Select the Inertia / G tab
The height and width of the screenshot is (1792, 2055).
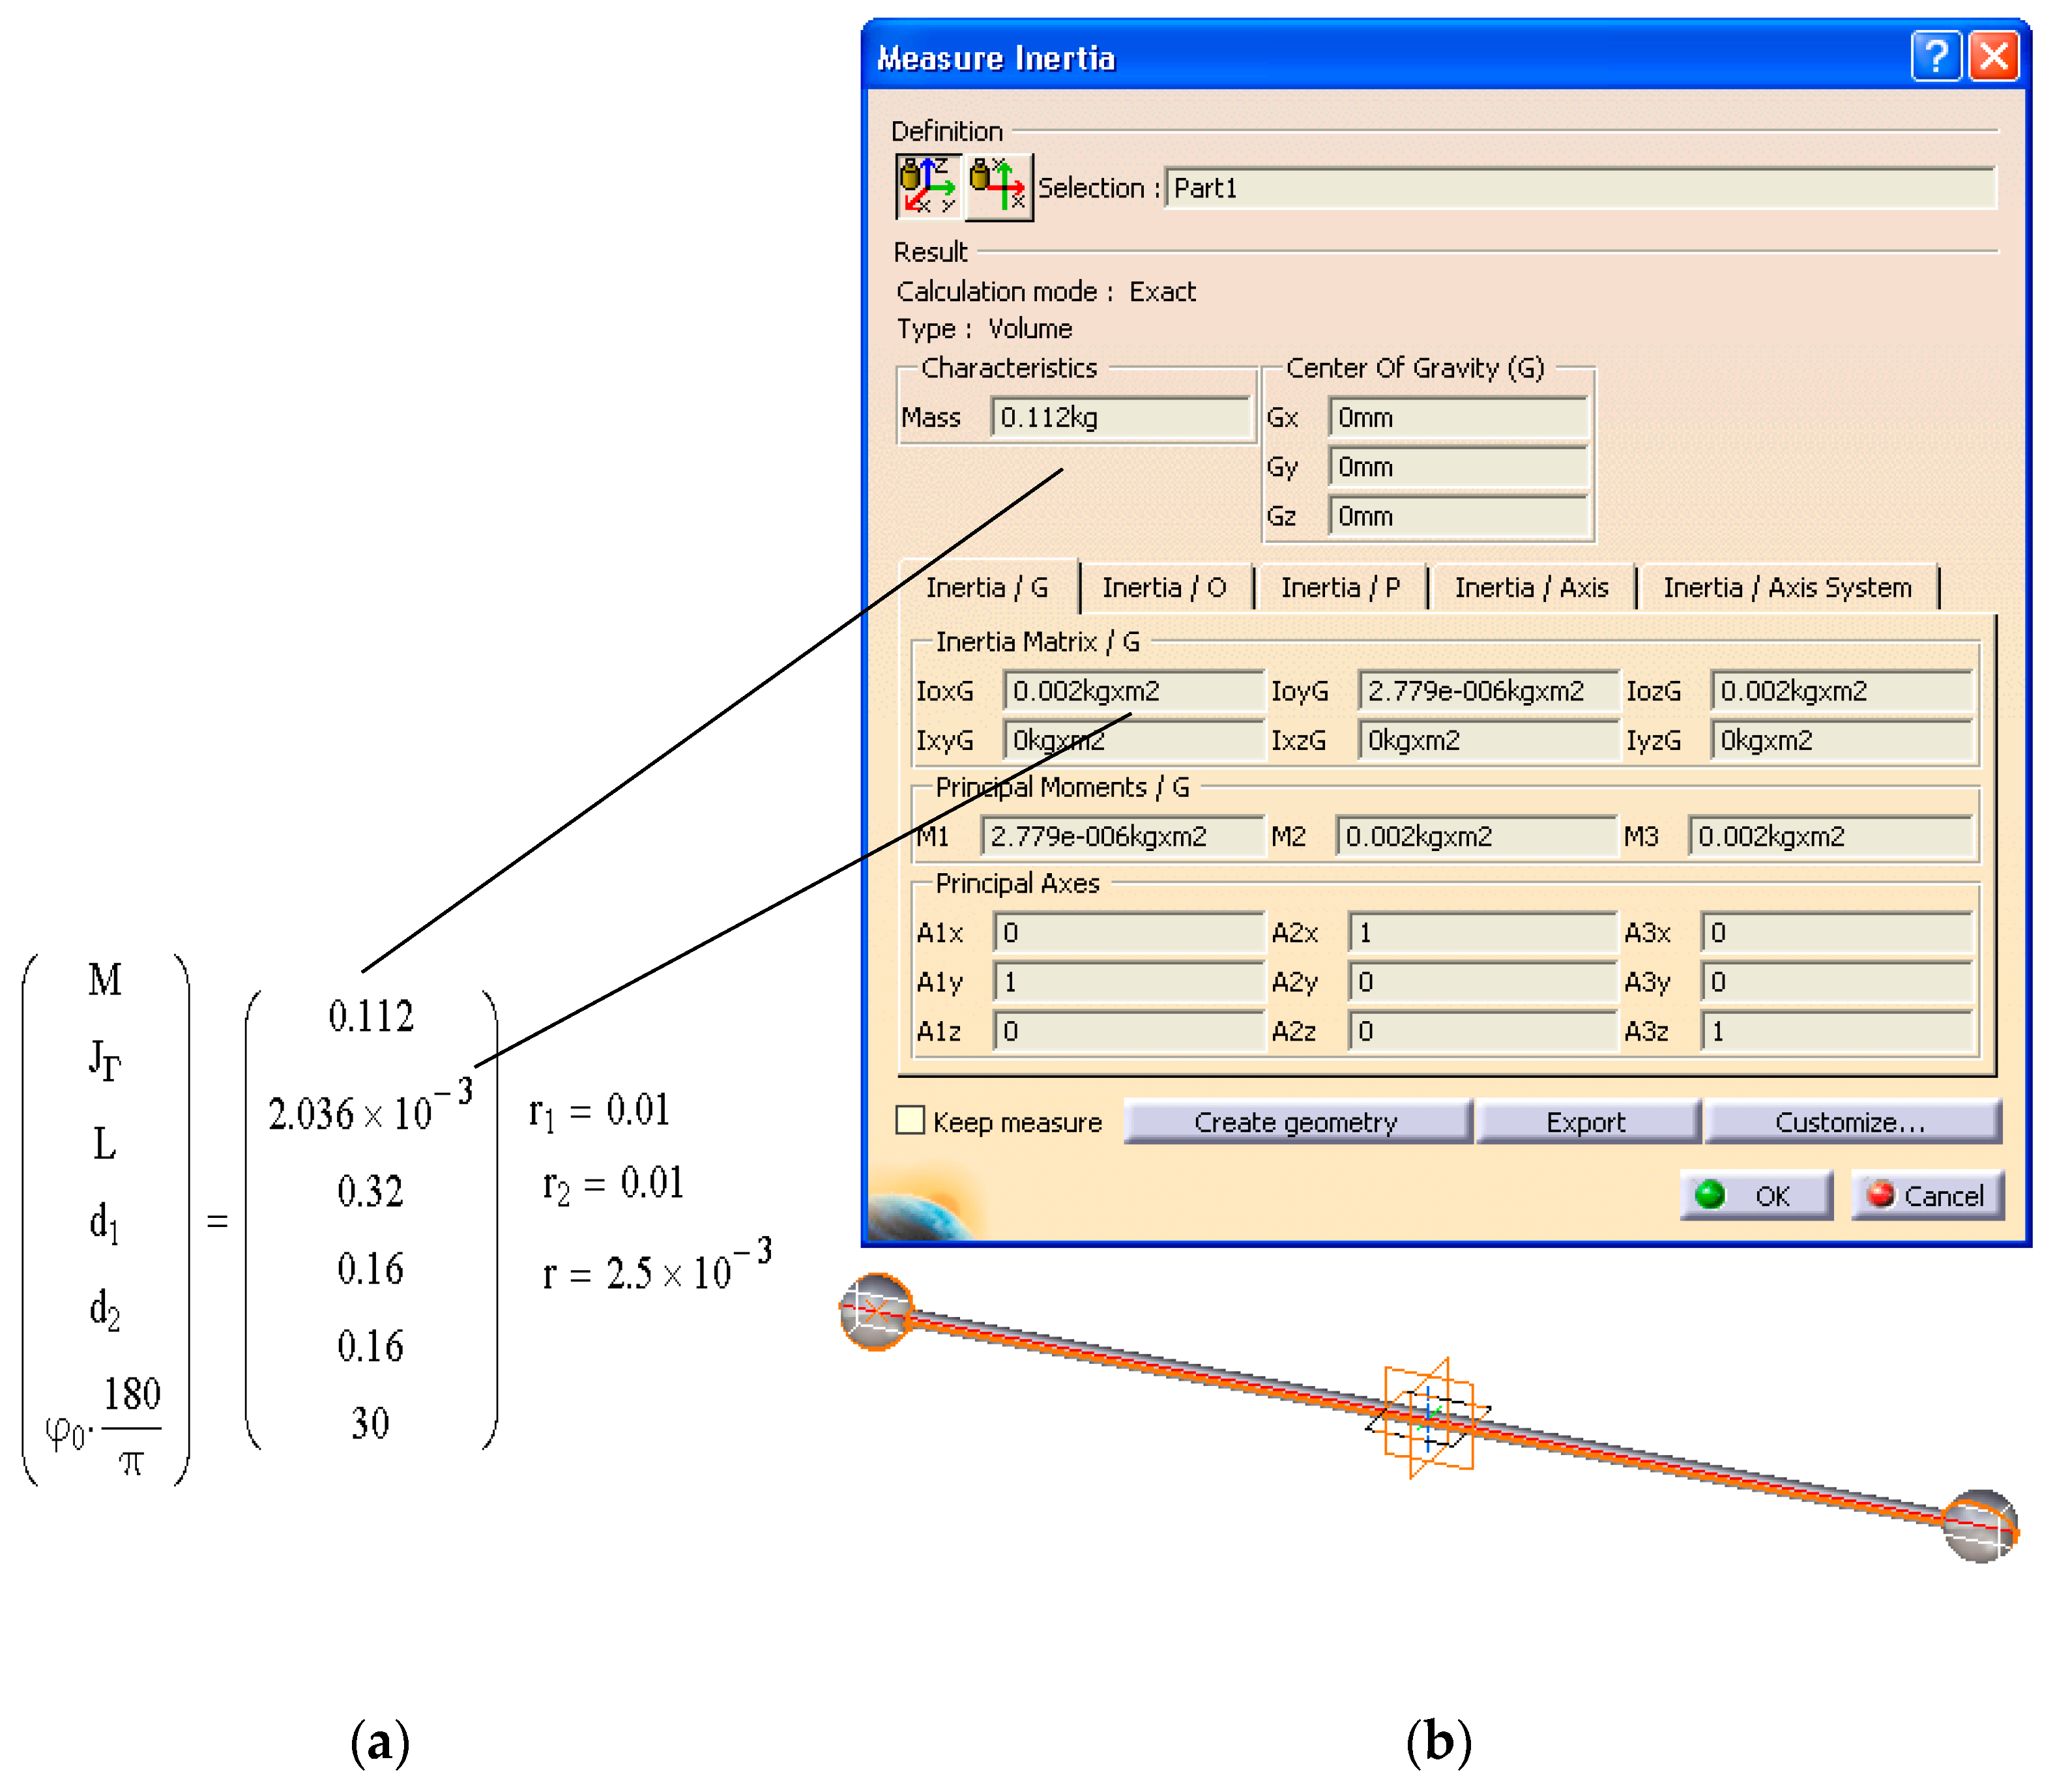(x=987, y=587)
